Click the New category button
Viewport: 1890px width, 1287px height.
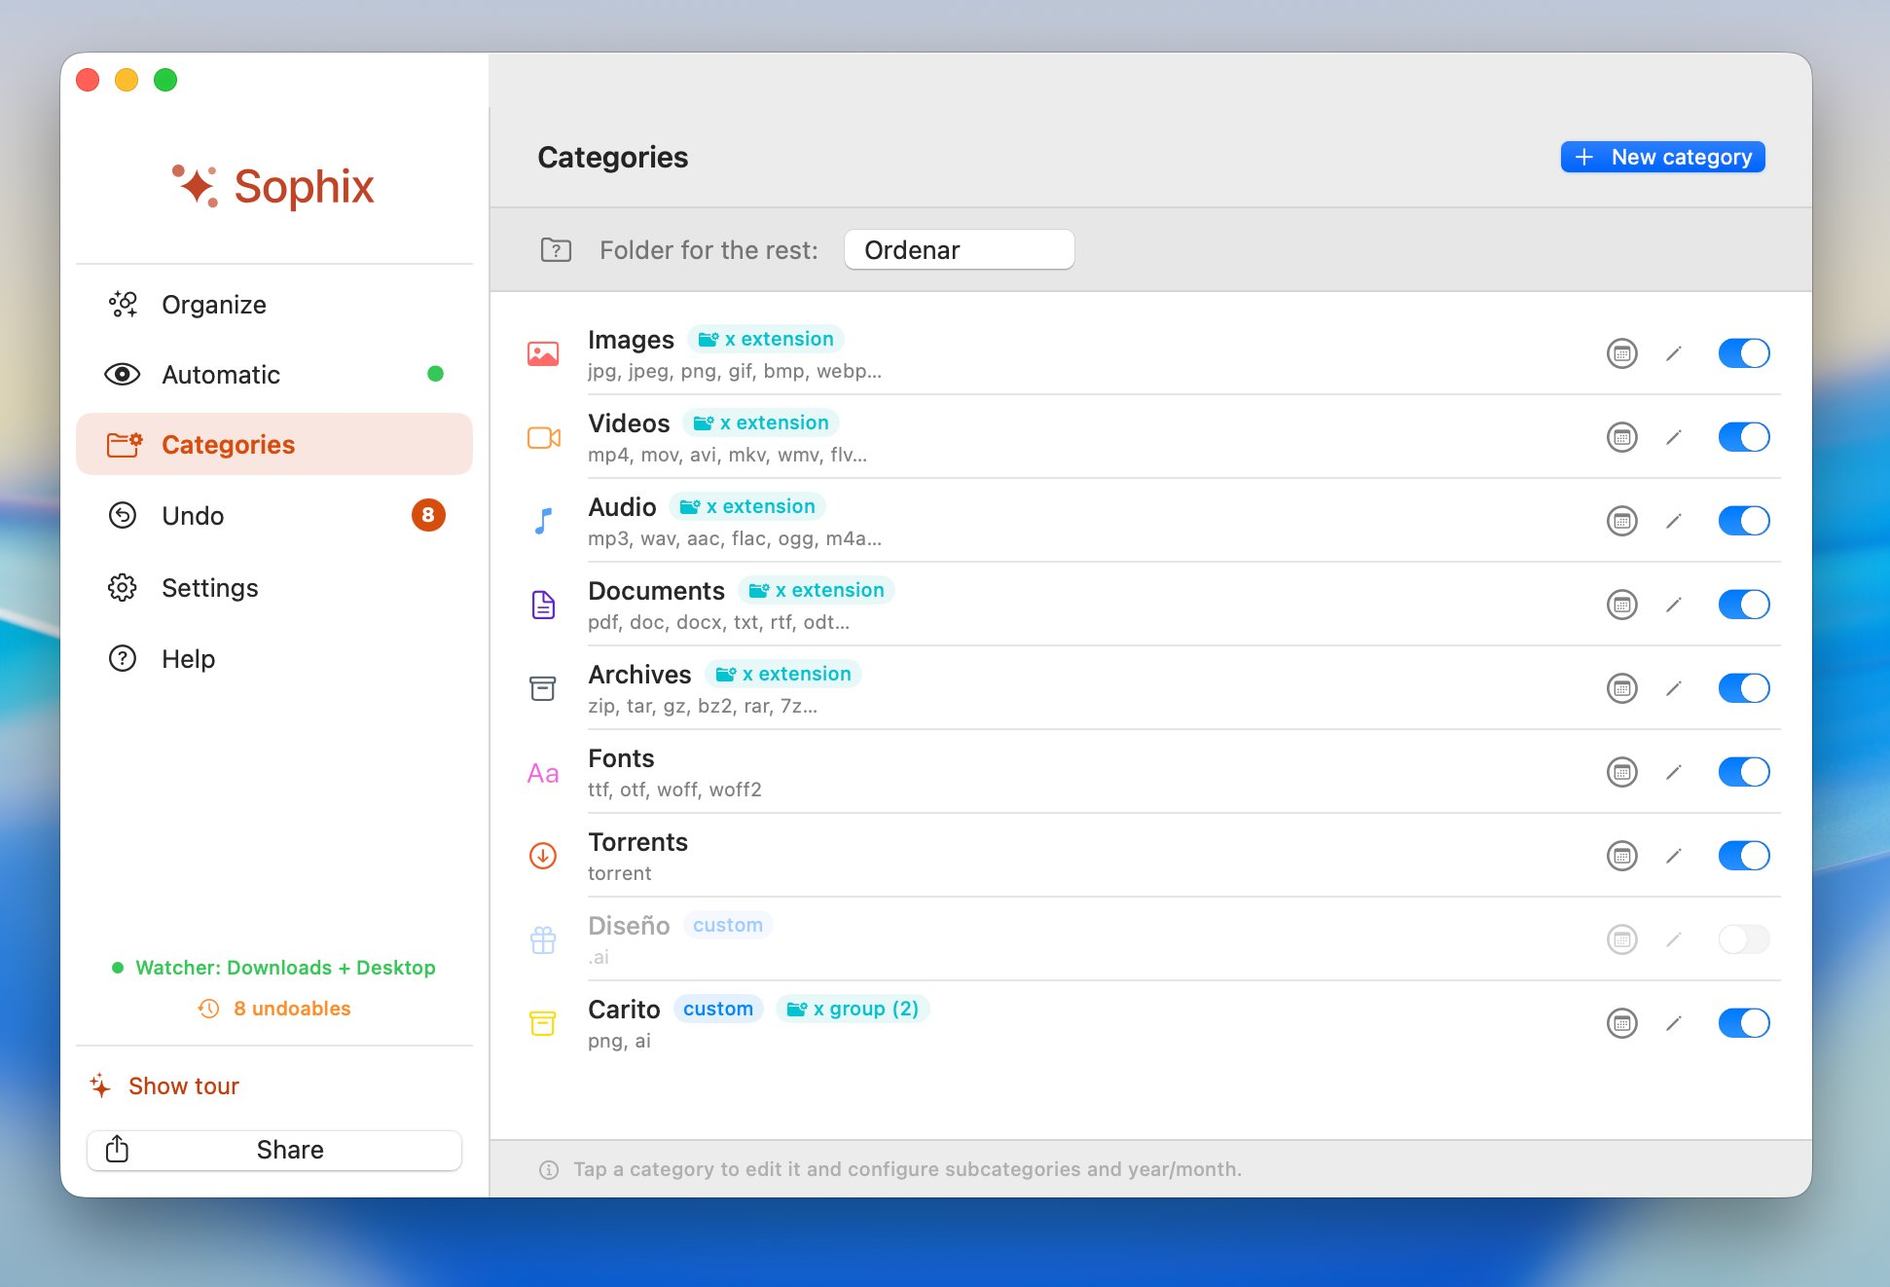coord(1662,157)
